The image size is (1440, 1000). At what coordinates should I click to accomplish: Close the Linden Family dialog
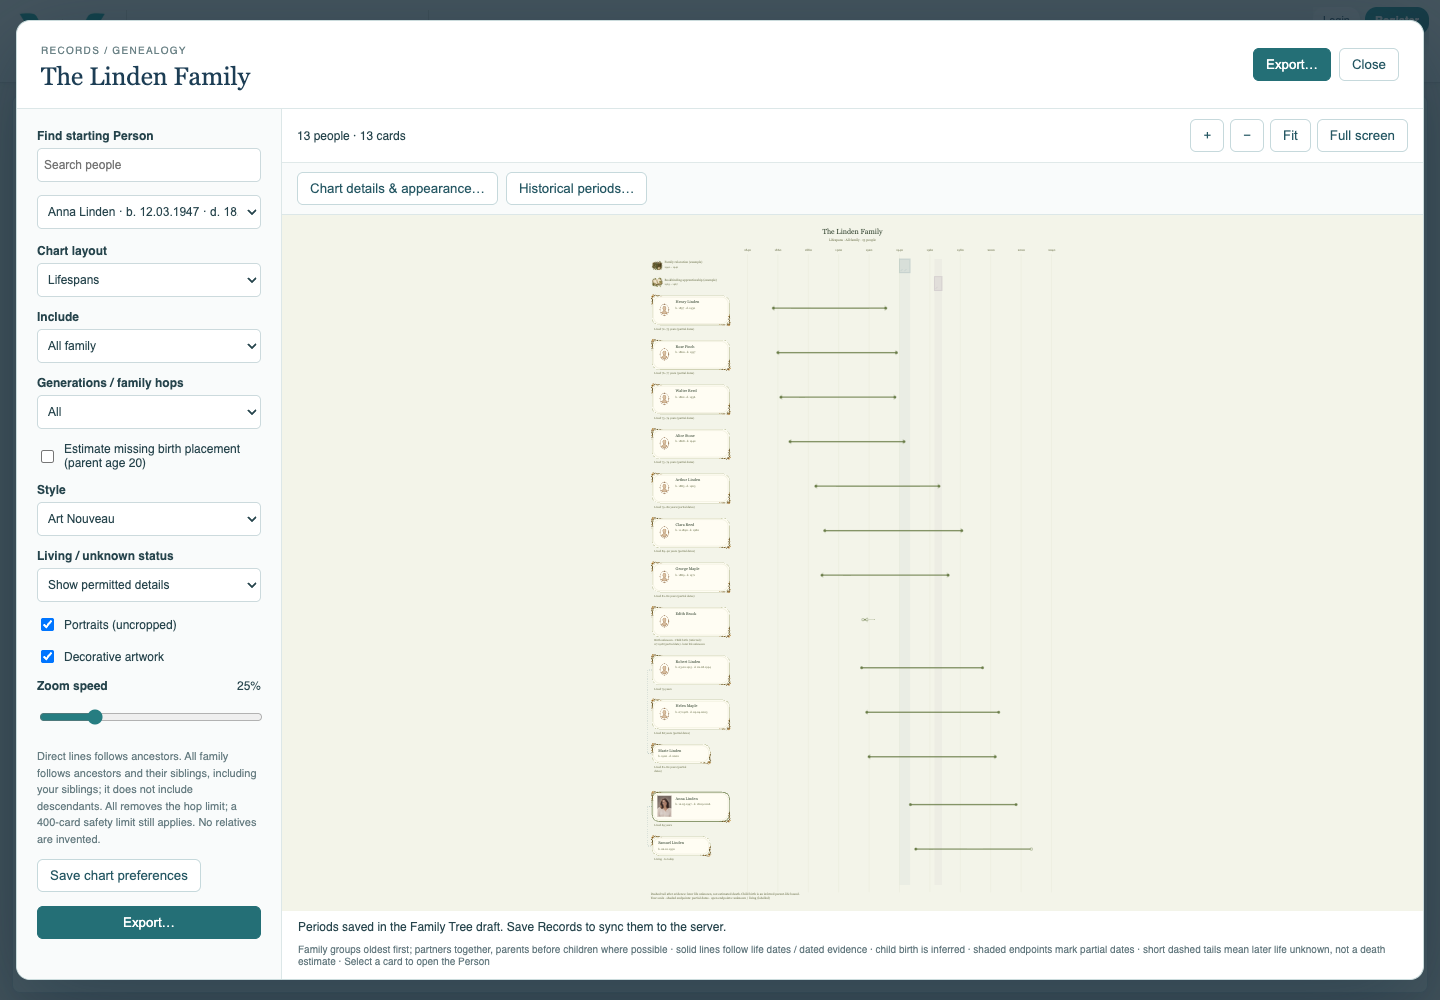click(x=1369, y=64)
